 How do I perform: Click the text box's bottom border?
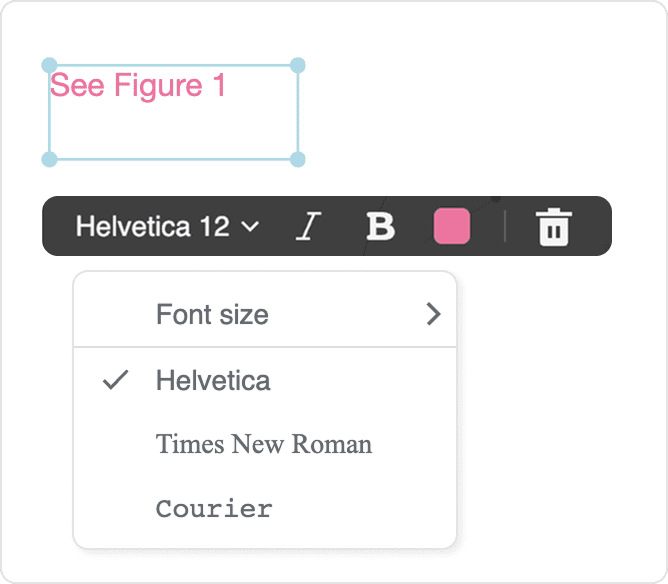(x=172, y=159)
